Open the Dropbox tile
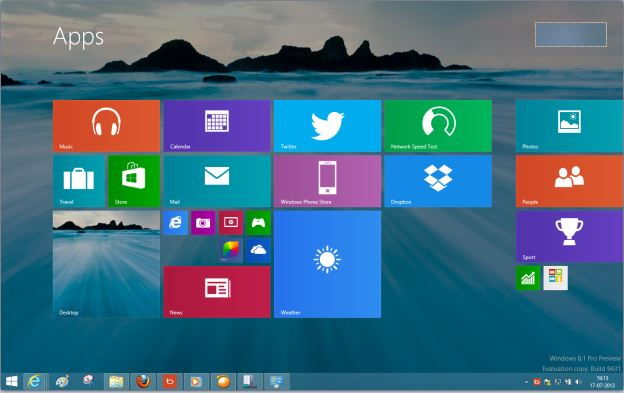The height and width of the screenshot is (393, 624). [x=438, y=181]
